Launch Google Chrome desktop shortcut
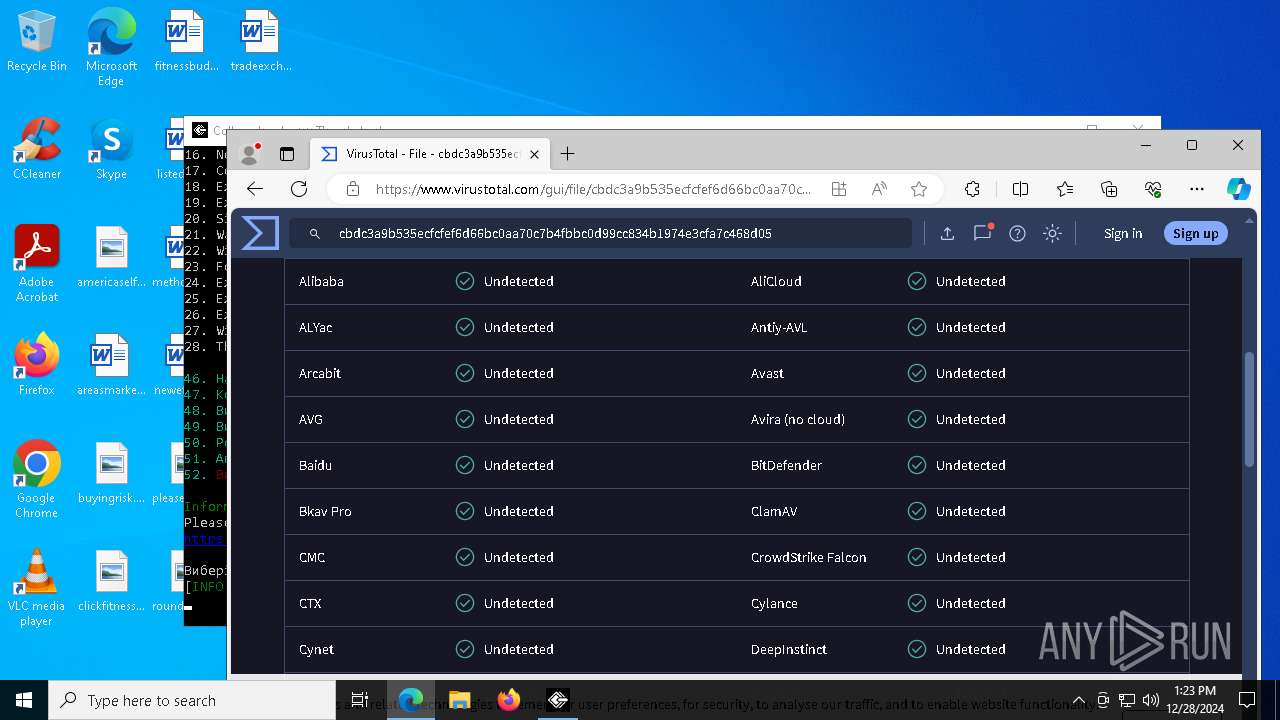1280x720 pixels. coord(37,479)
